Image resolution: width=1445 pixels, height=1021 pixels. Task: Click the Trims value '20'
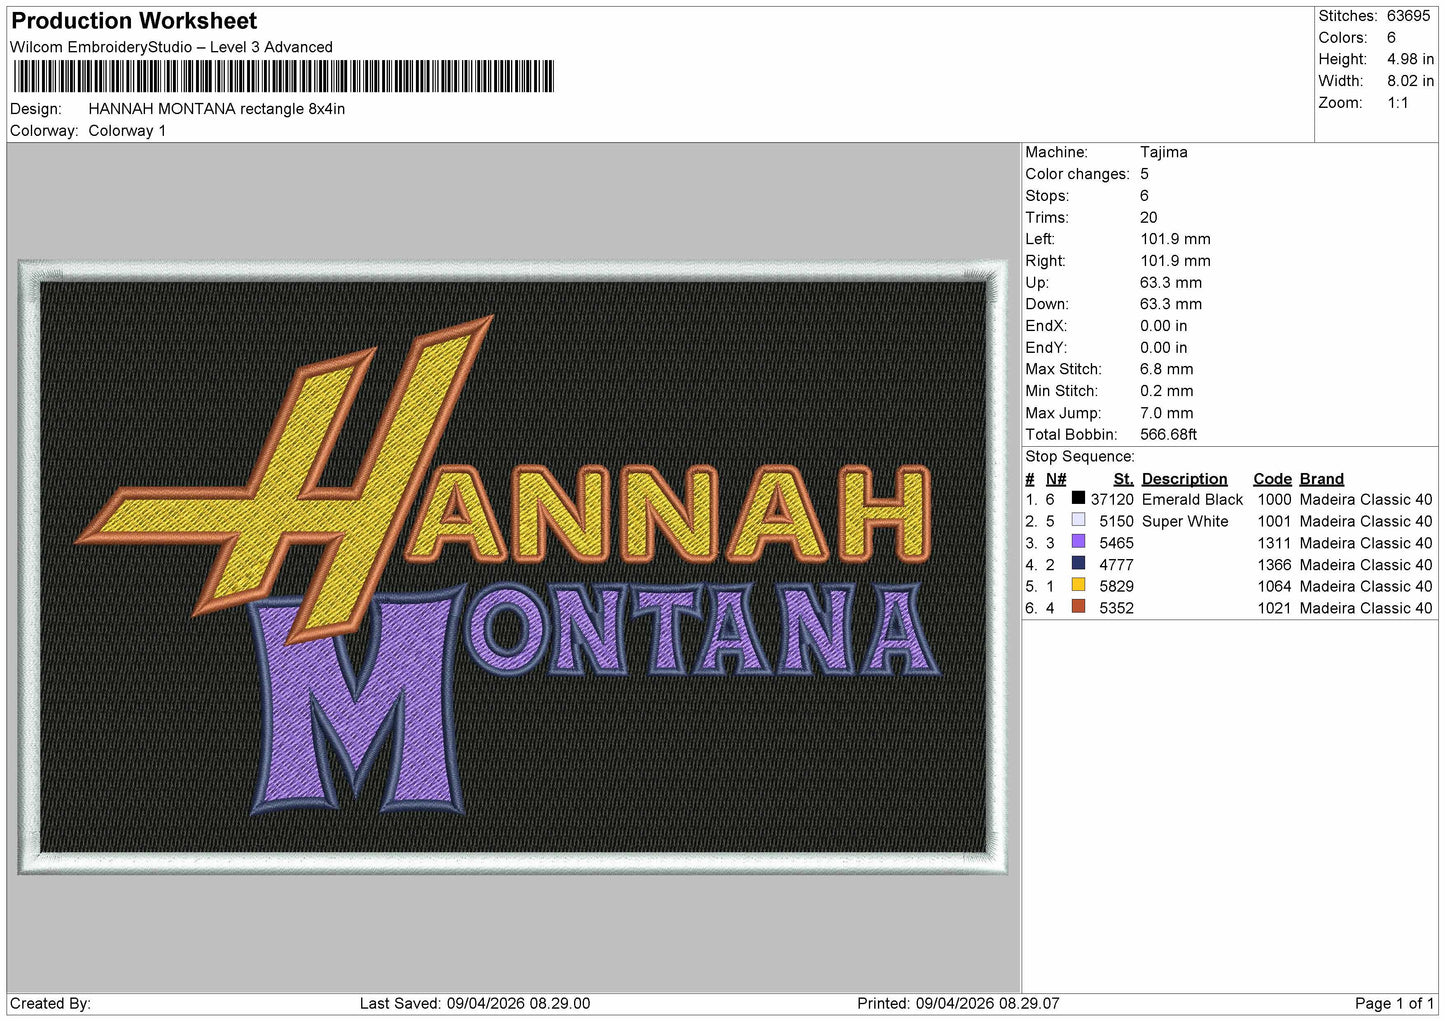coord(1148,217)
